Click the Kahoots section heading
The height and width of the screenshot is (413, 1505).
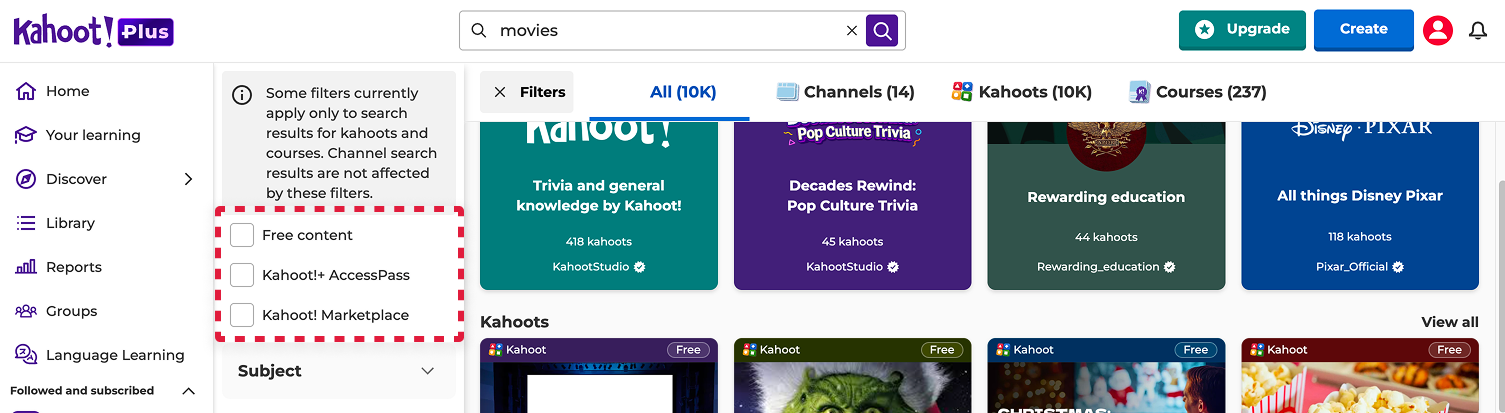coord(515,322)
